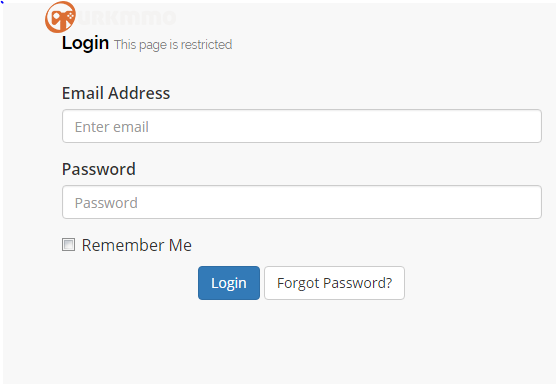Open the faint URKMMO site title
556x384 pixels.
point(127,17)
